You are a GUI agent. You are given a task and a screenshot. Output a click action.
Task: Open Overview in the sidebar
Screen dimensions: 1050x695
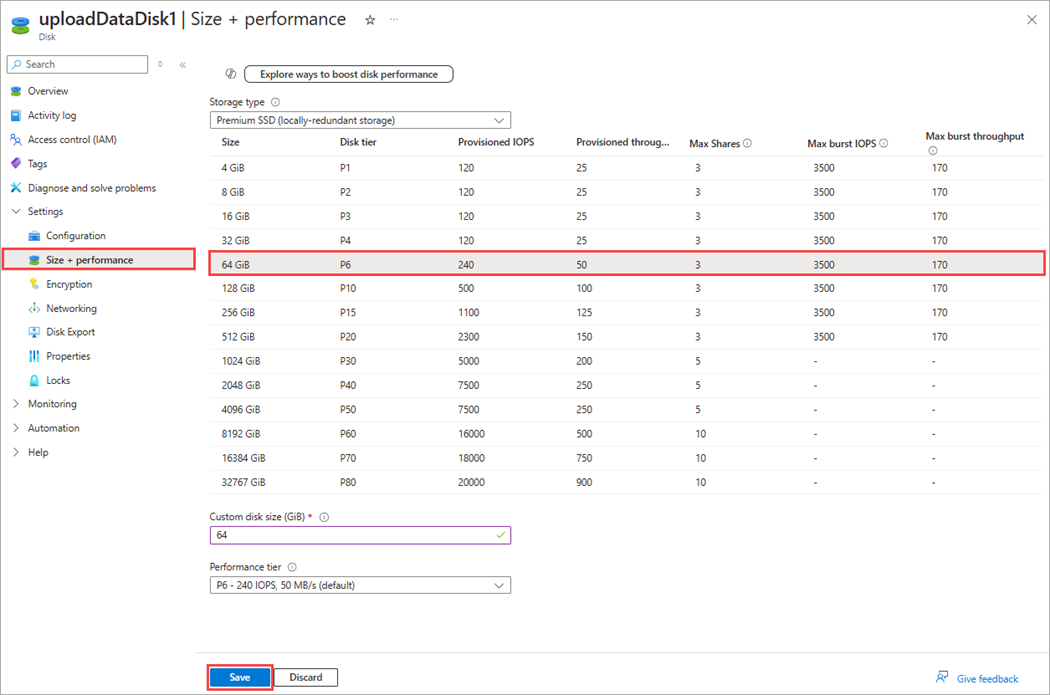(48, 91)
